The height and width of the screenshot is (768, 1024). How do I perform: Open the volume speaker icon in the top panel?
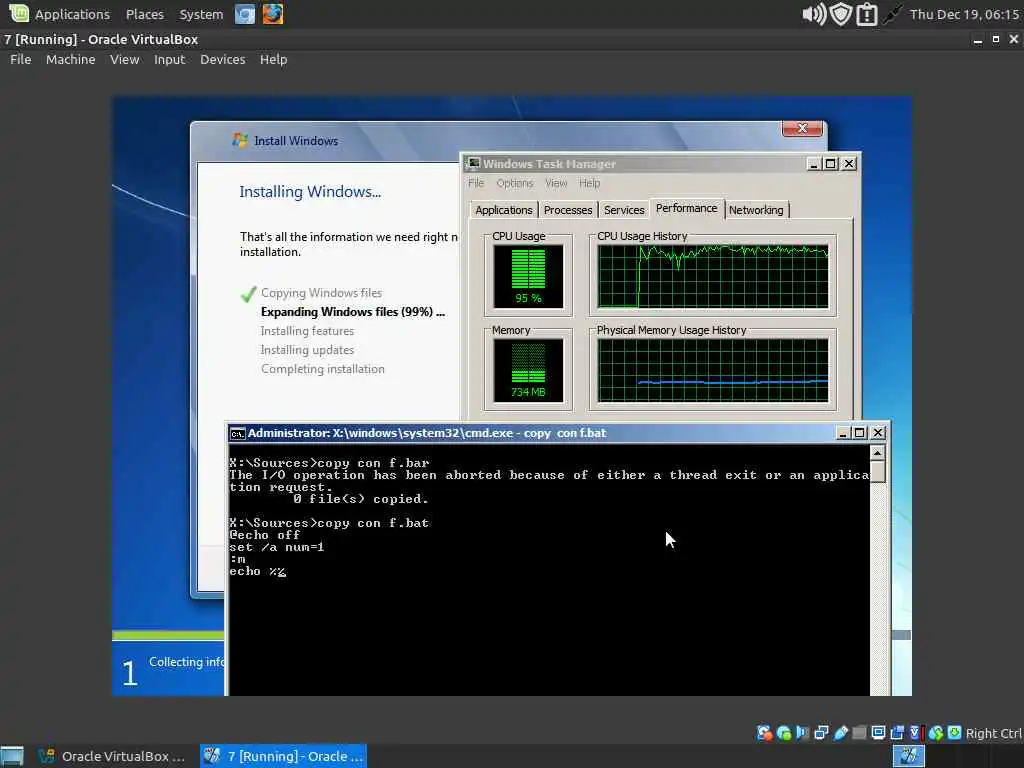click(814, 14)
